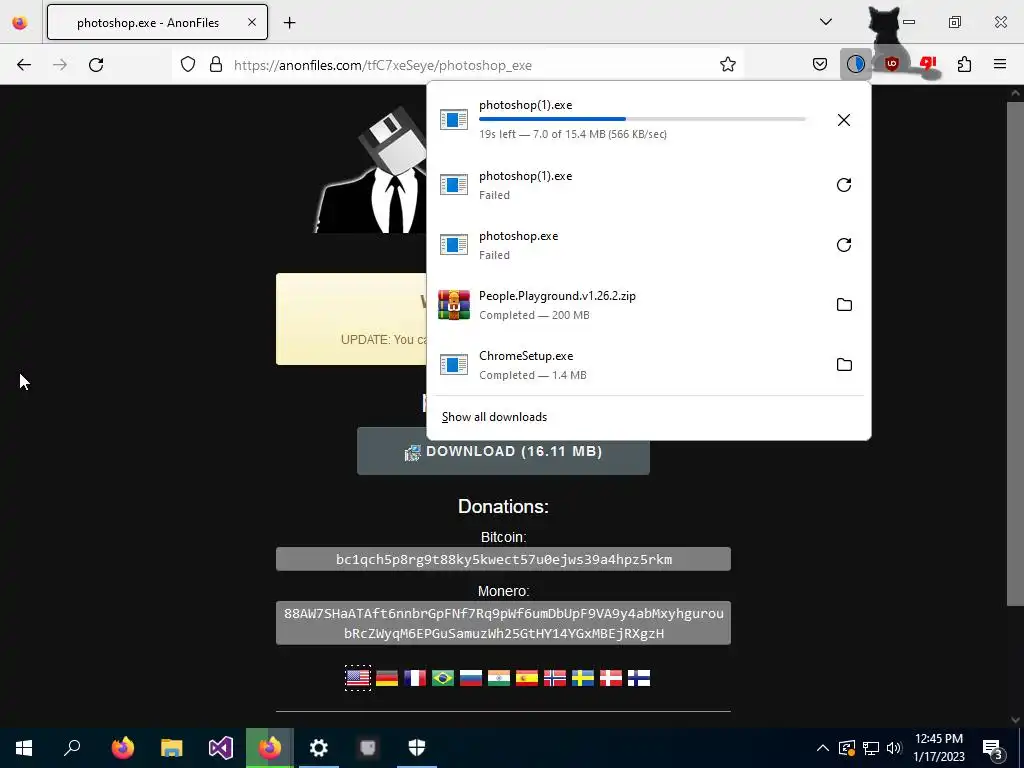Switch language to Spanish flag
This screenshot has width=1024, height=768.
527,679
